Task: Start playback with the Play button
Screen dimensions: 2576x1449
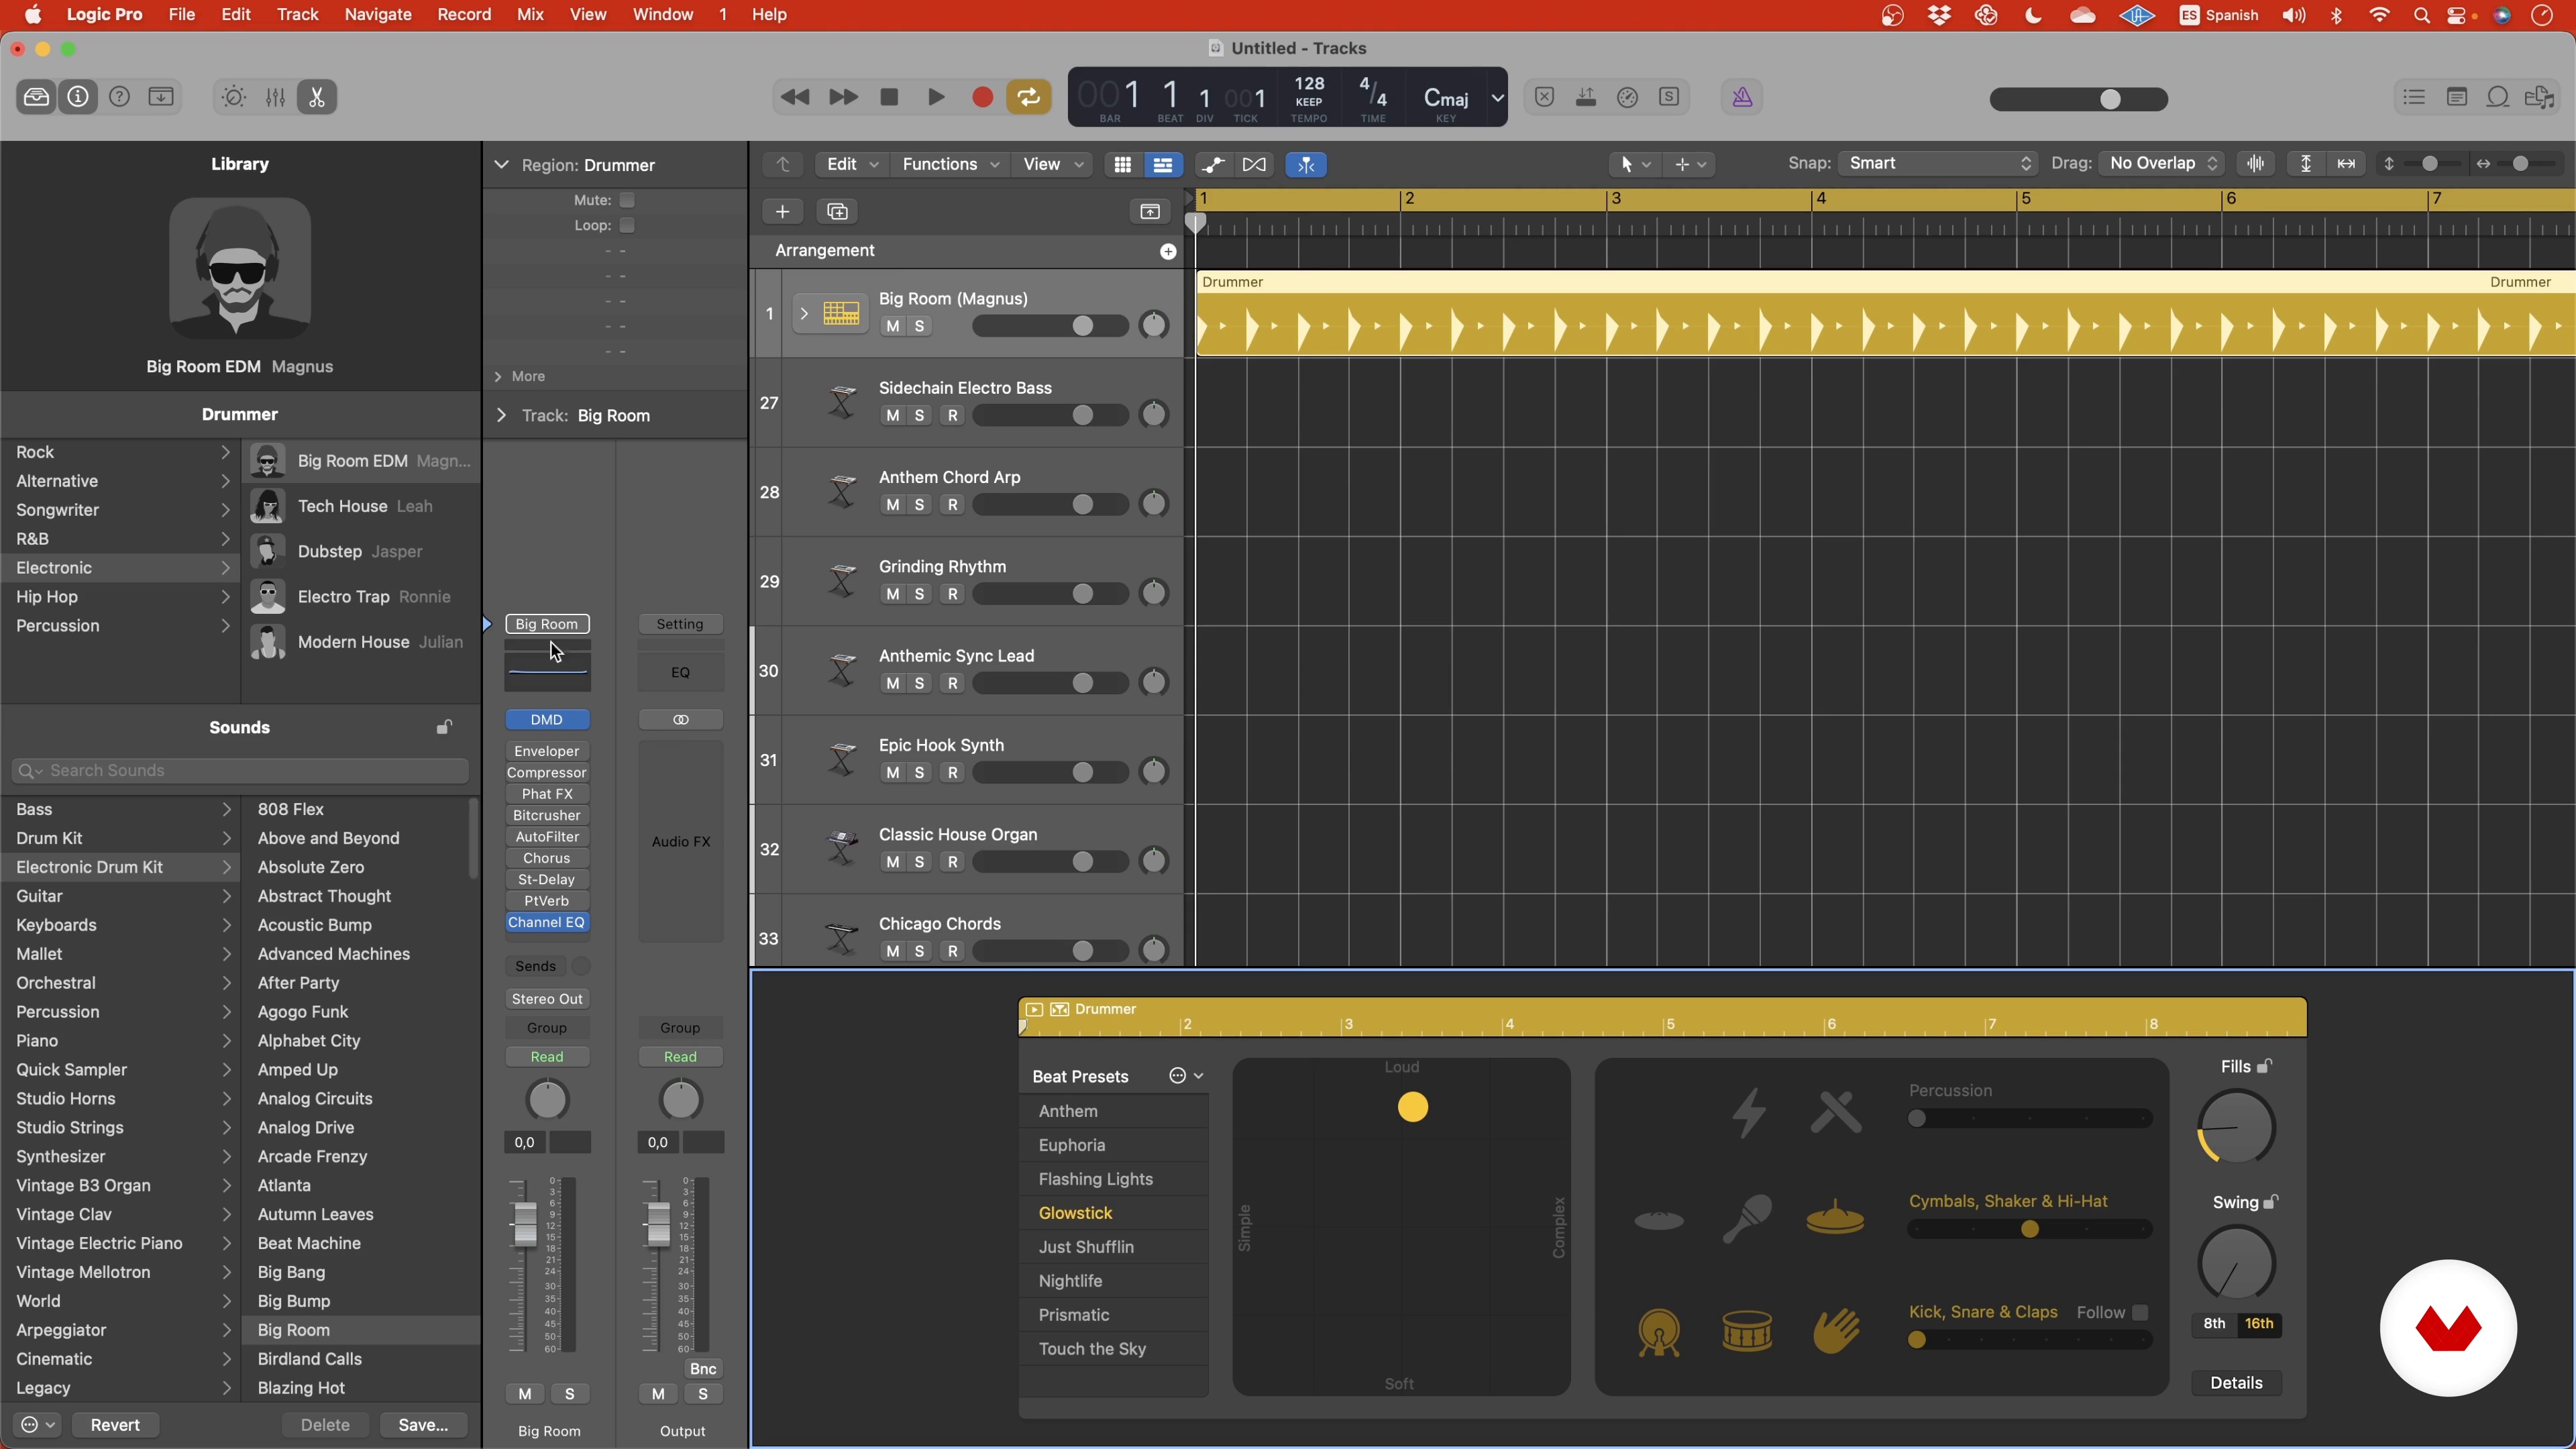Action: (936, 97)
